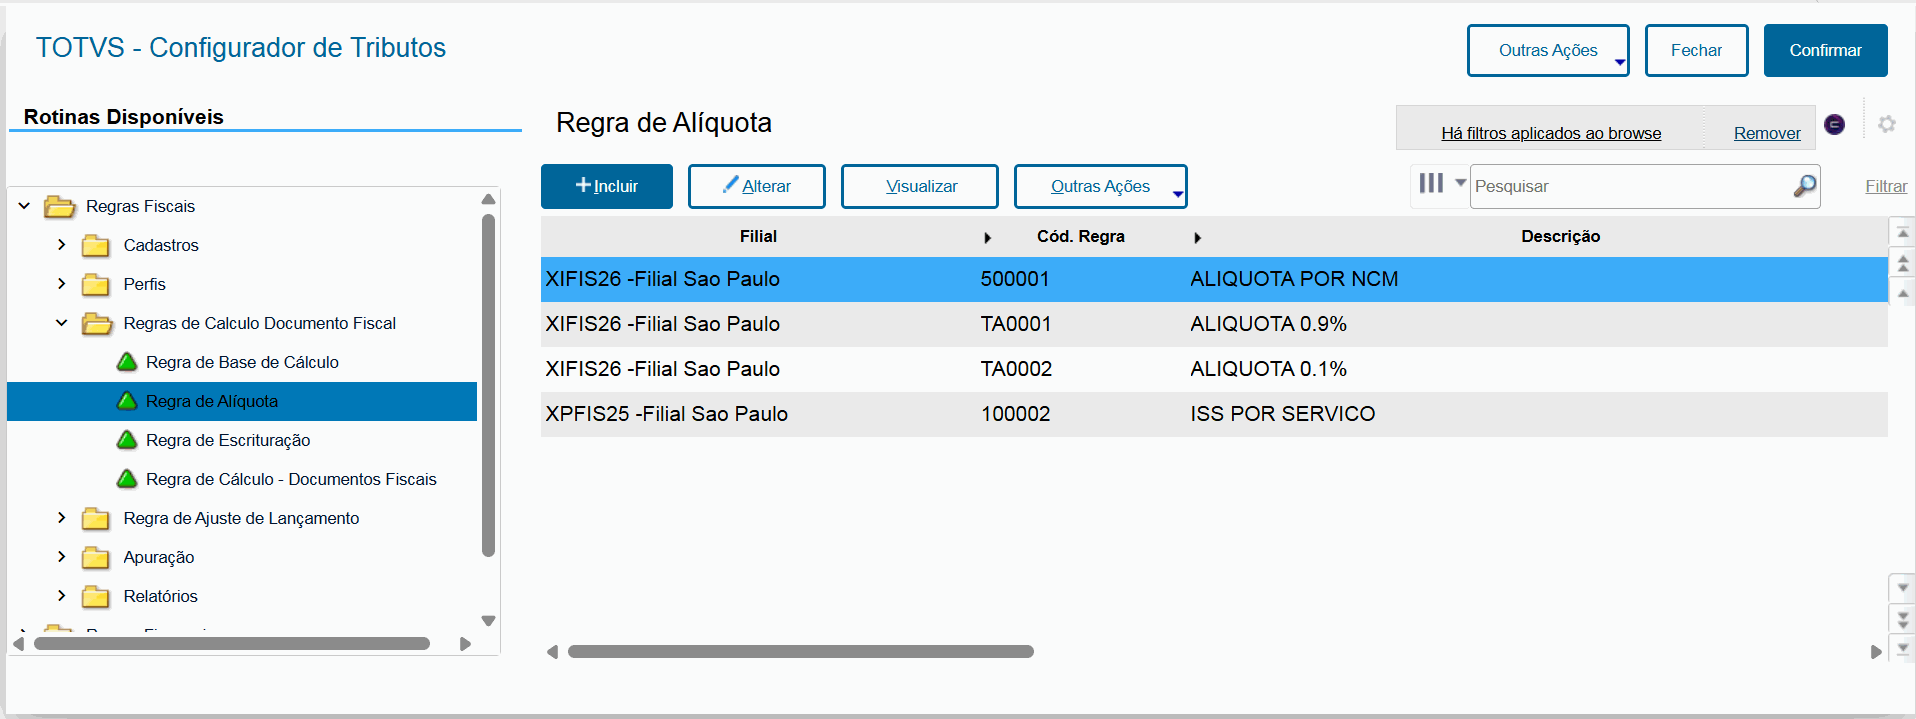The width and height of the screenshot is (1916, 719).
Task: Open Regra de Cálculo - Documentos Fiscais
Action: [x=291, y=480]
